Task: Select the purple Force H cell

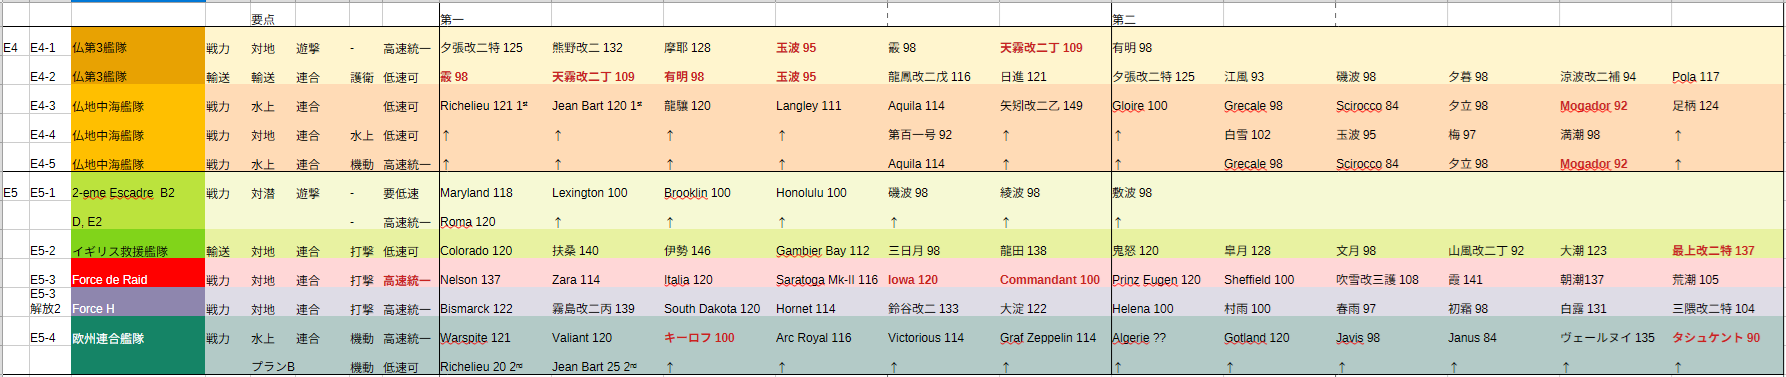Action: tap(138, 309)
